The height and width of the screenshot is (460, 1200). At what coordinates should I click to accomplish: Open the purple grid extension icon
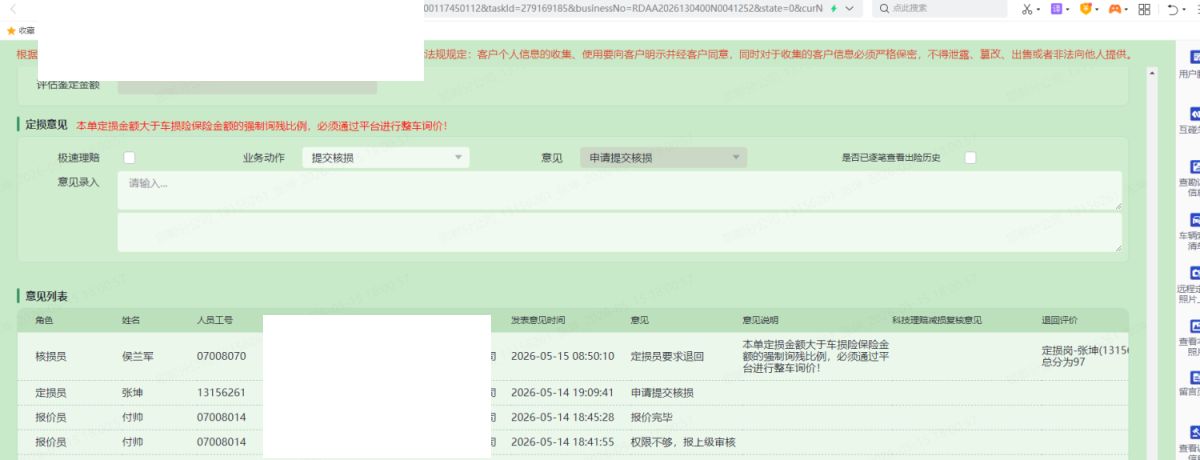(1059, 8)
